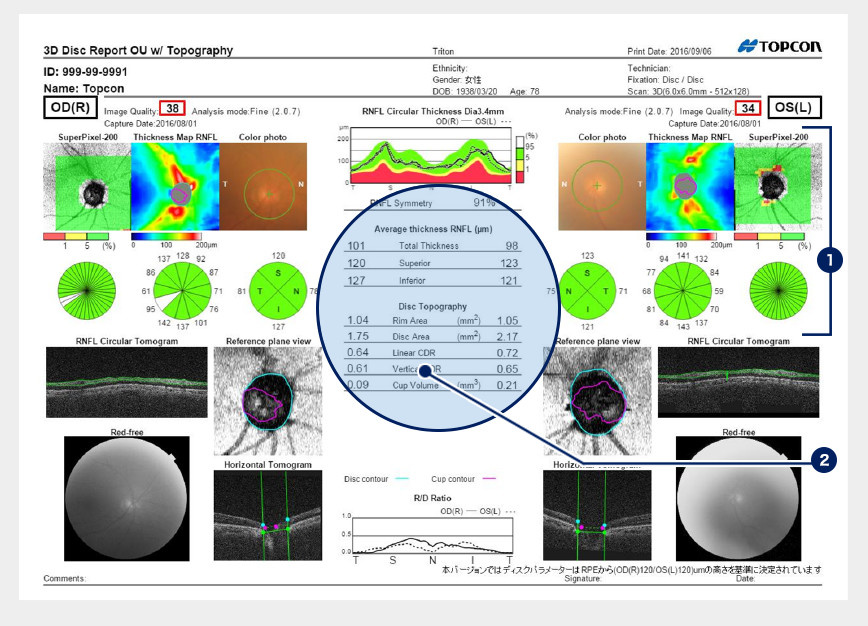Open the right eye Color photo
Screen dimensions: 868x626
pos(263,187)
